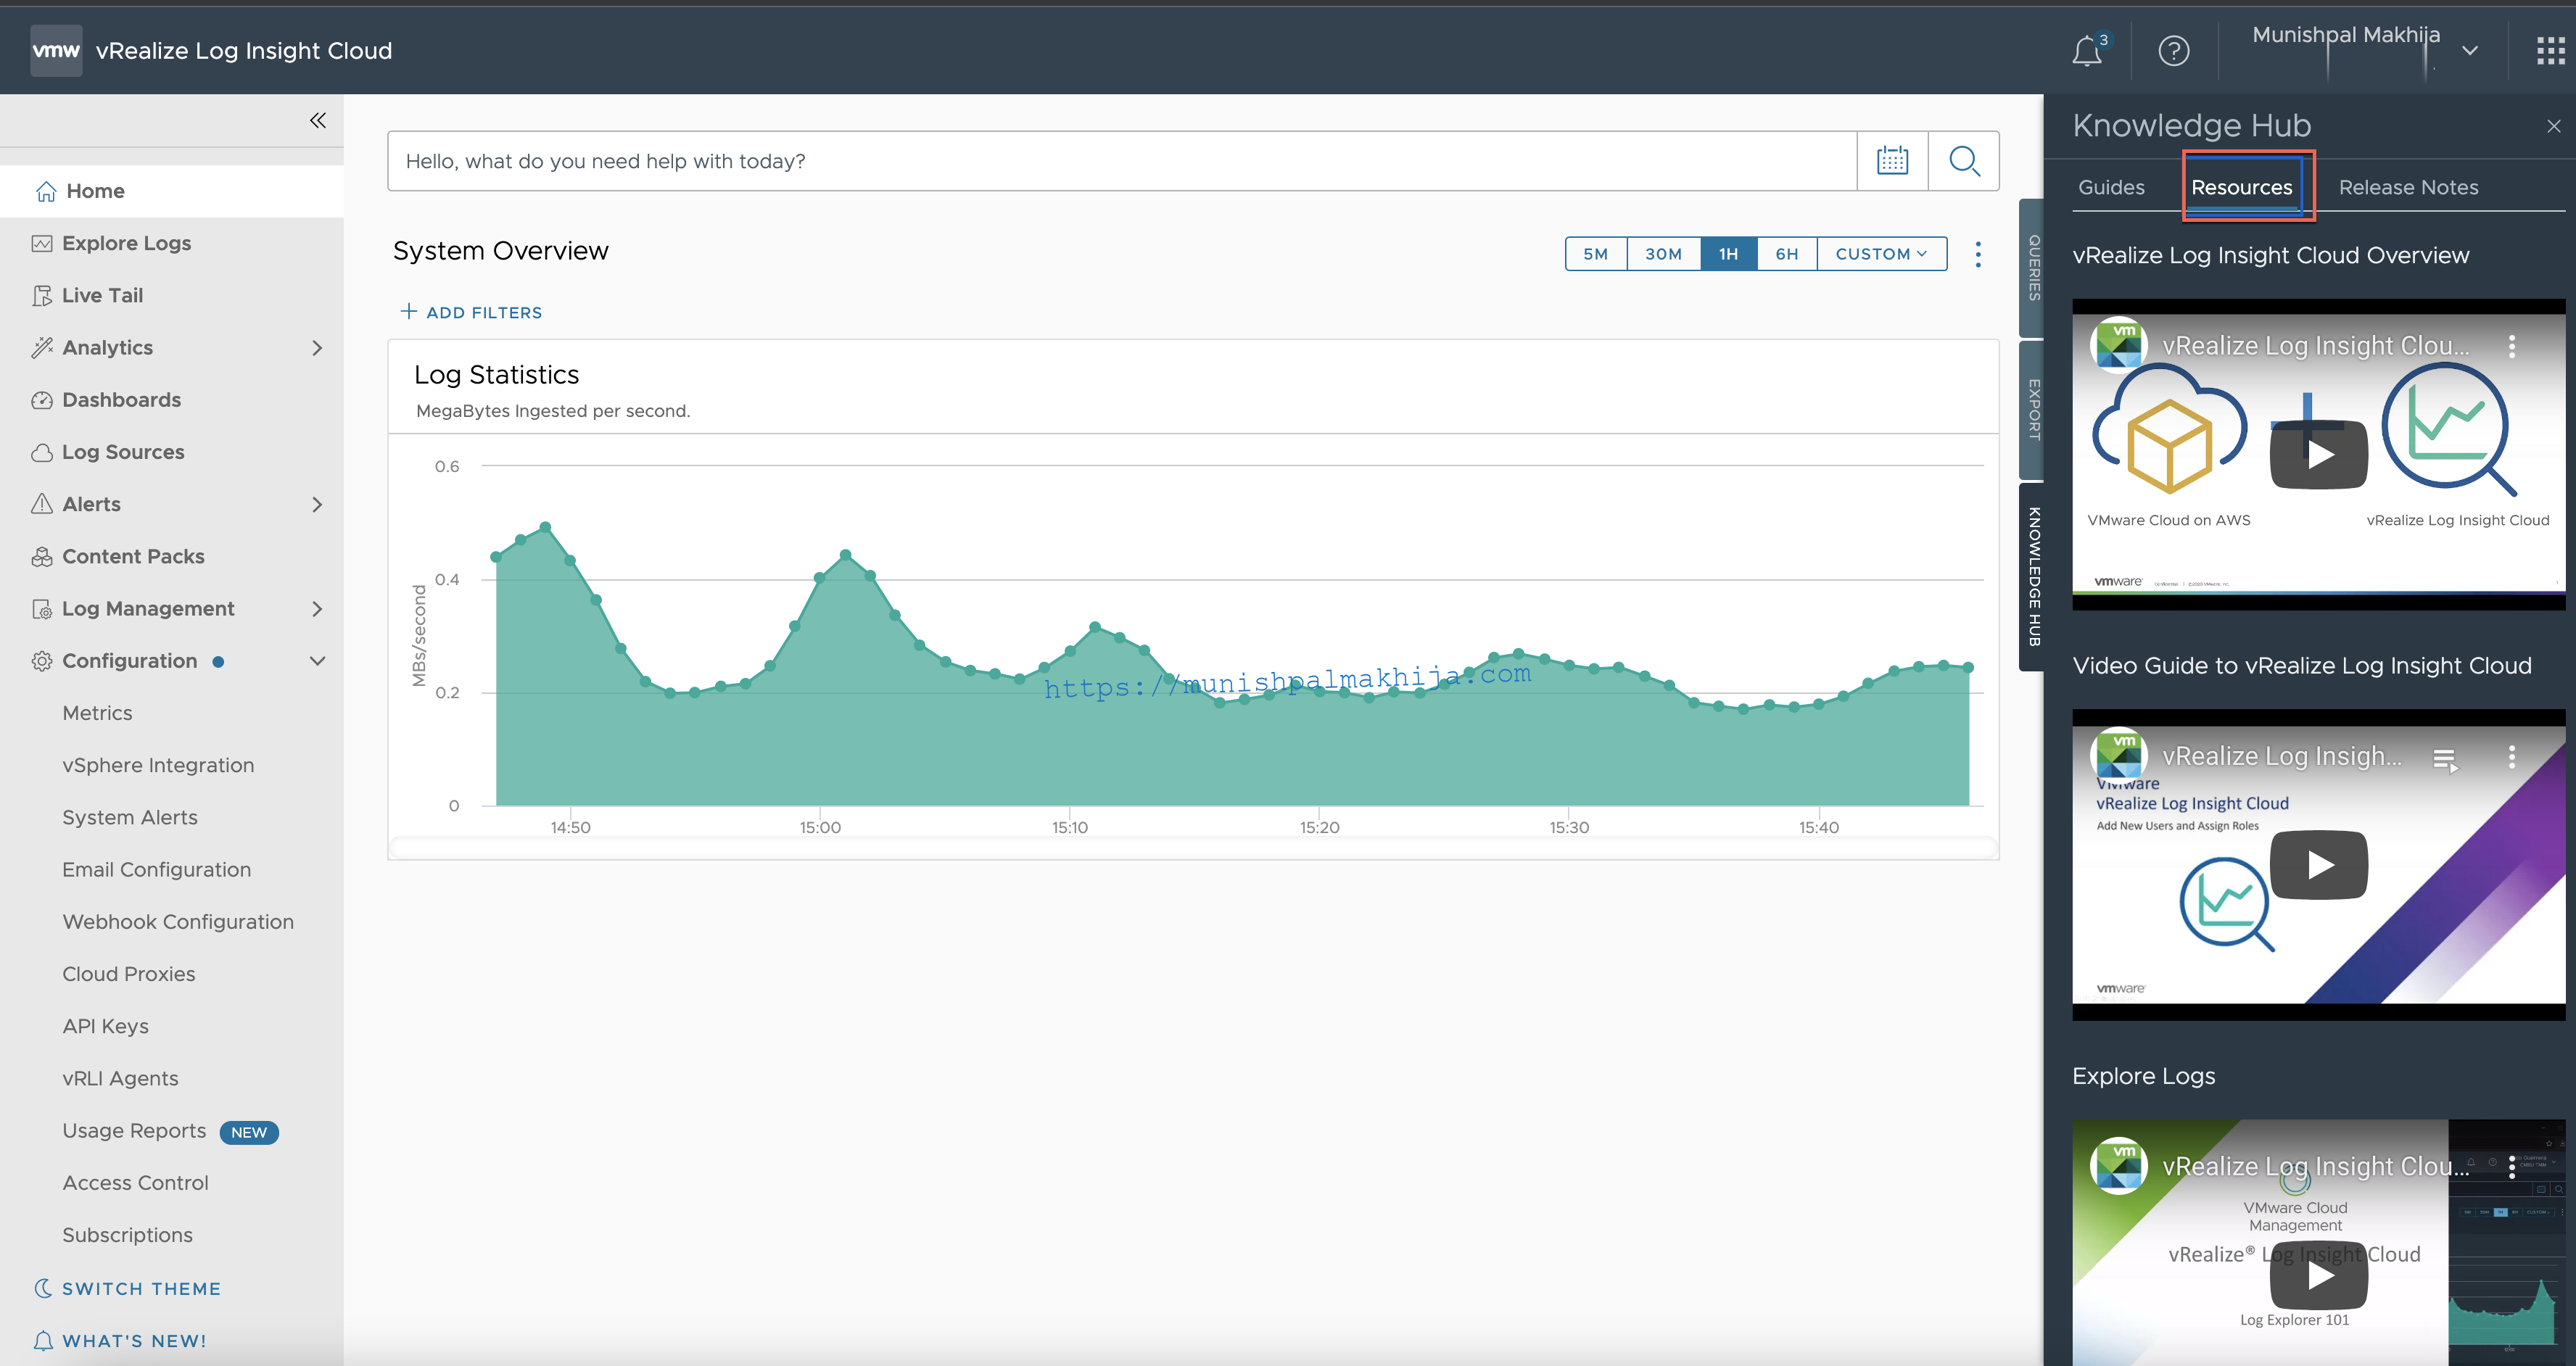Open the user account dropdown arrow
The image size is (2576, 1366).
coord(2469,50)
